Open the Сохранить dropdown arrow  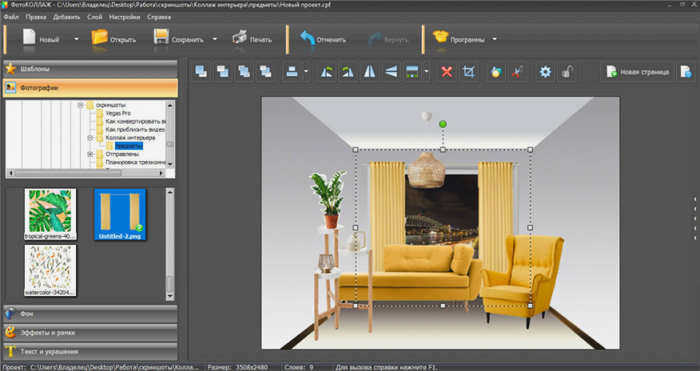215,39
